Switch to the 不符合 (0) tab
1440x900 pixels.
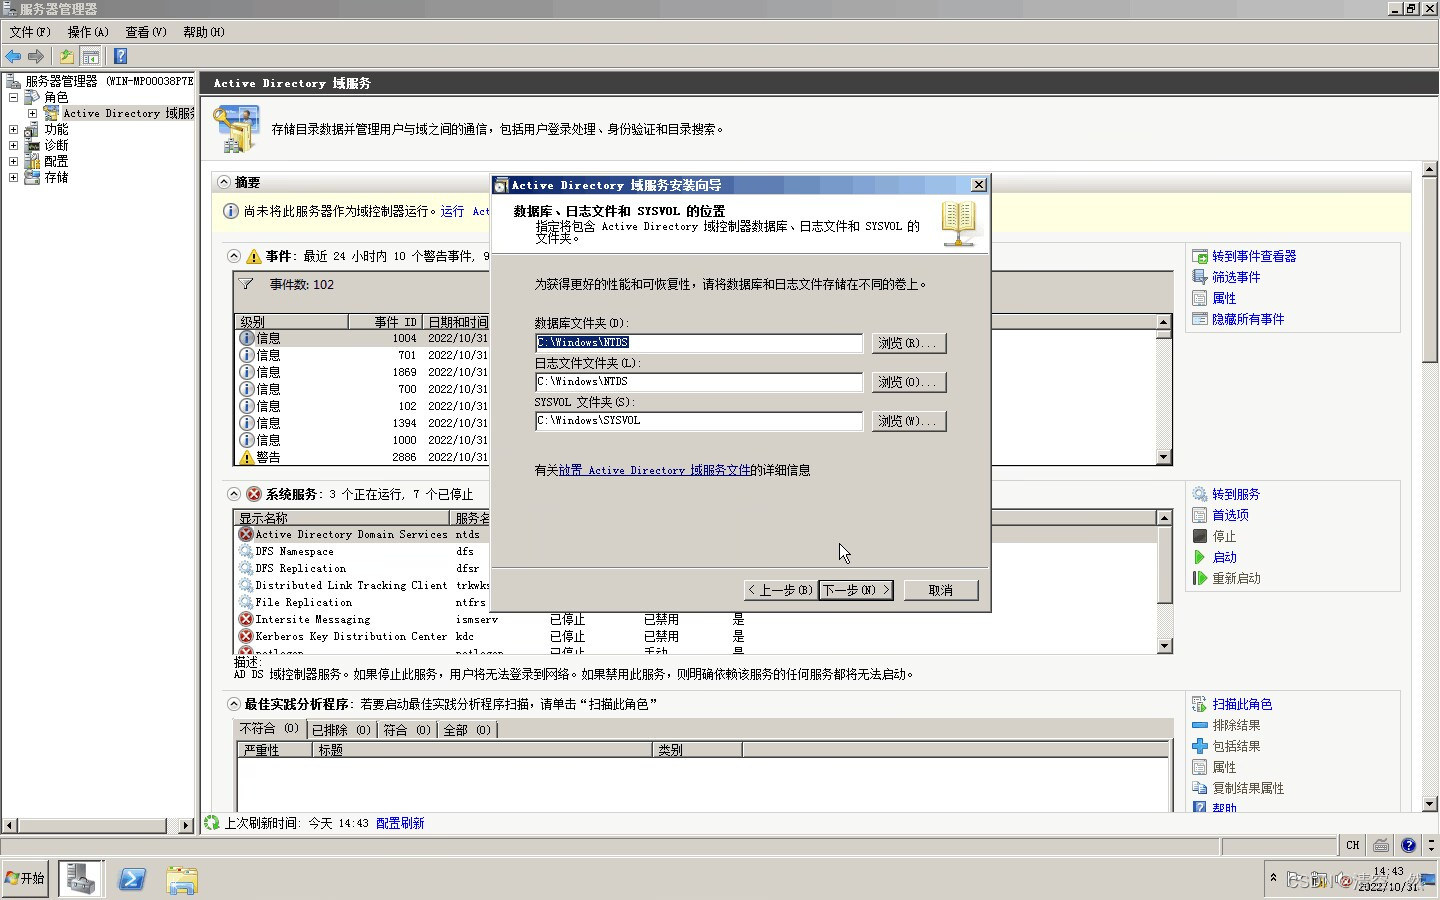[269, 729]
